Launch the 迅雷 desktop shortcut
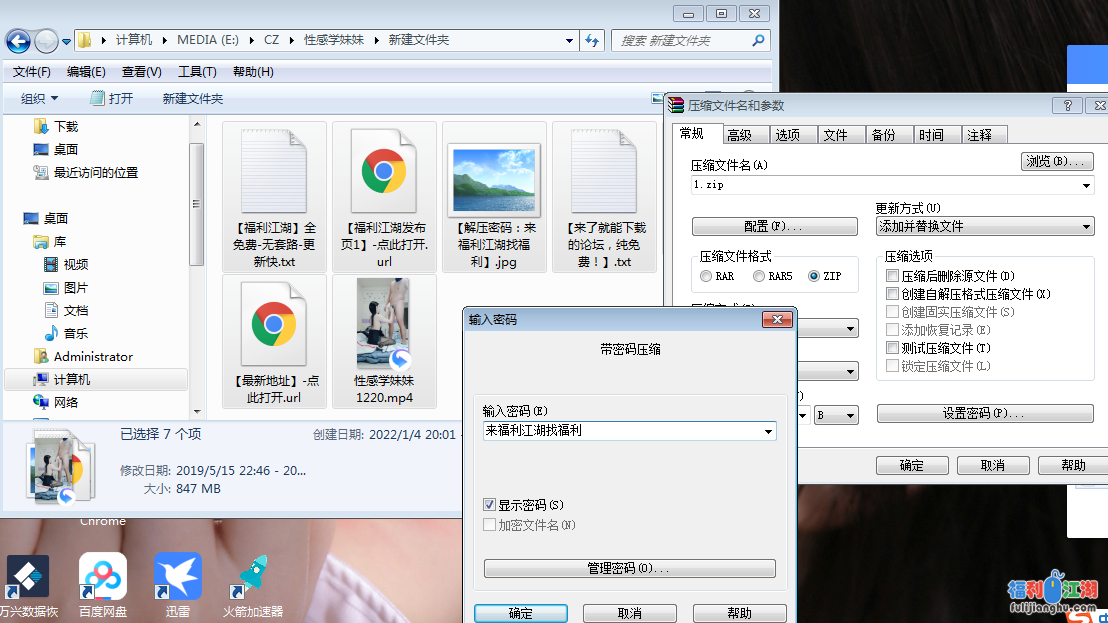 177,577
